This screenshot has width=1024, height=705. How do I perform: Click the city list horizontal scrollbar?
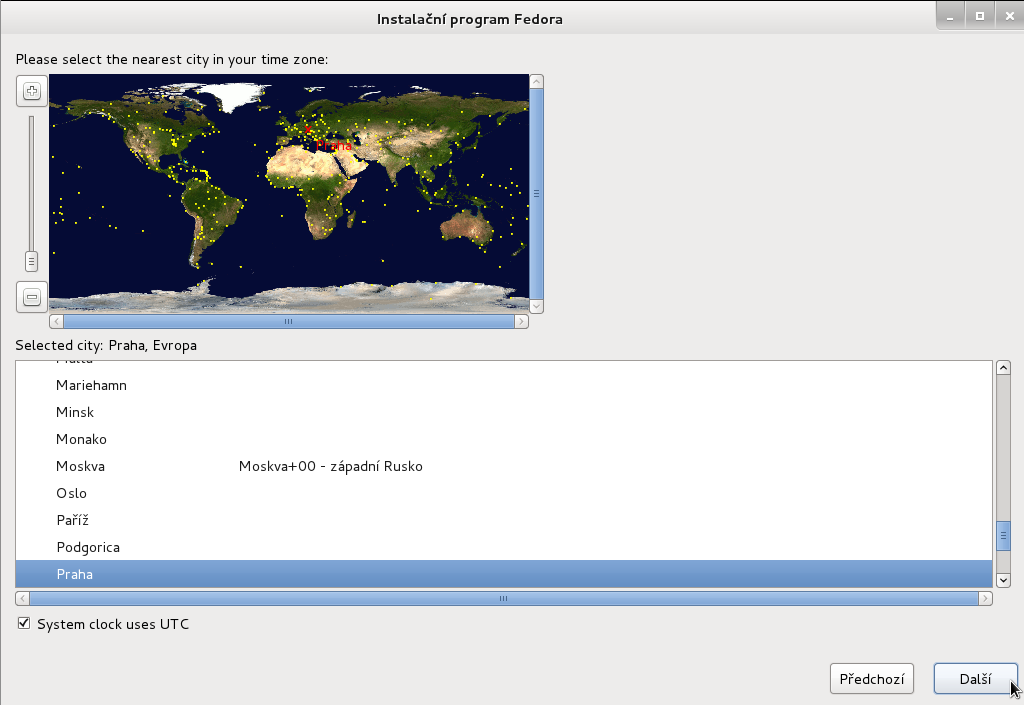tap(503, 598)
